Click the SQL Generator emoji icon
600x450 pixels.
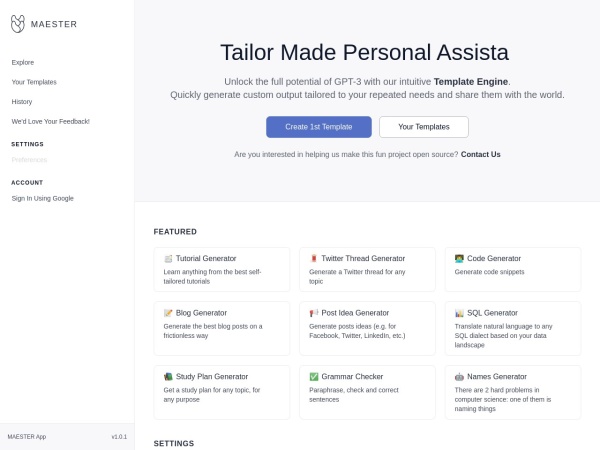pos(459,313)
